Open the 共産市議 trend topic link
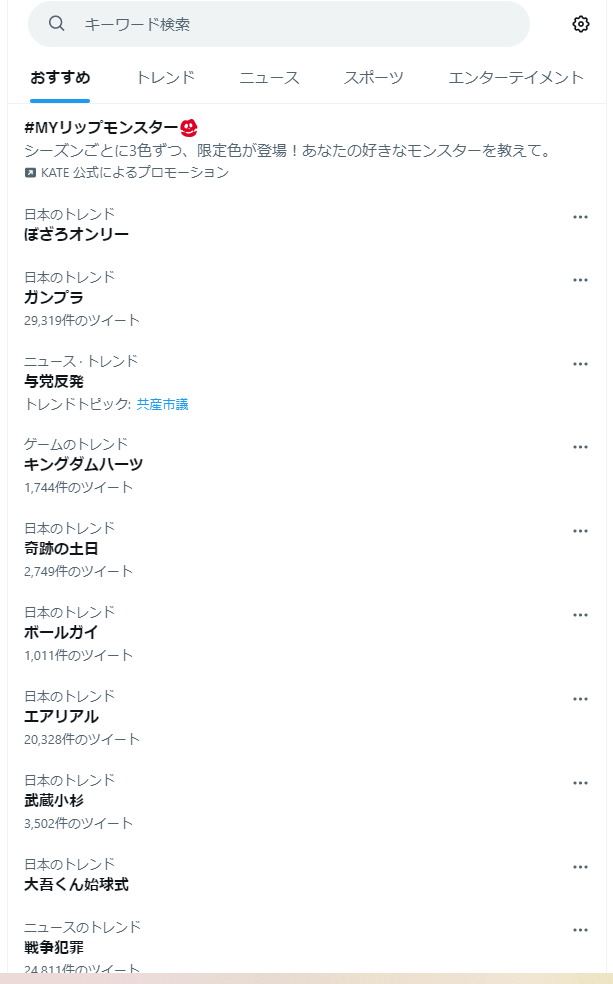Screen dimensions: 613x984 (x=162, y=404)
